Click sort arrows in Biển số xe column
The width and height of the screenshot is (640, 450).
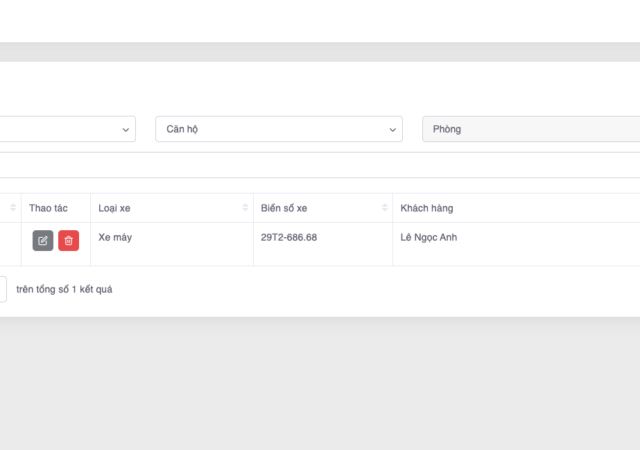tap(384, 208)
